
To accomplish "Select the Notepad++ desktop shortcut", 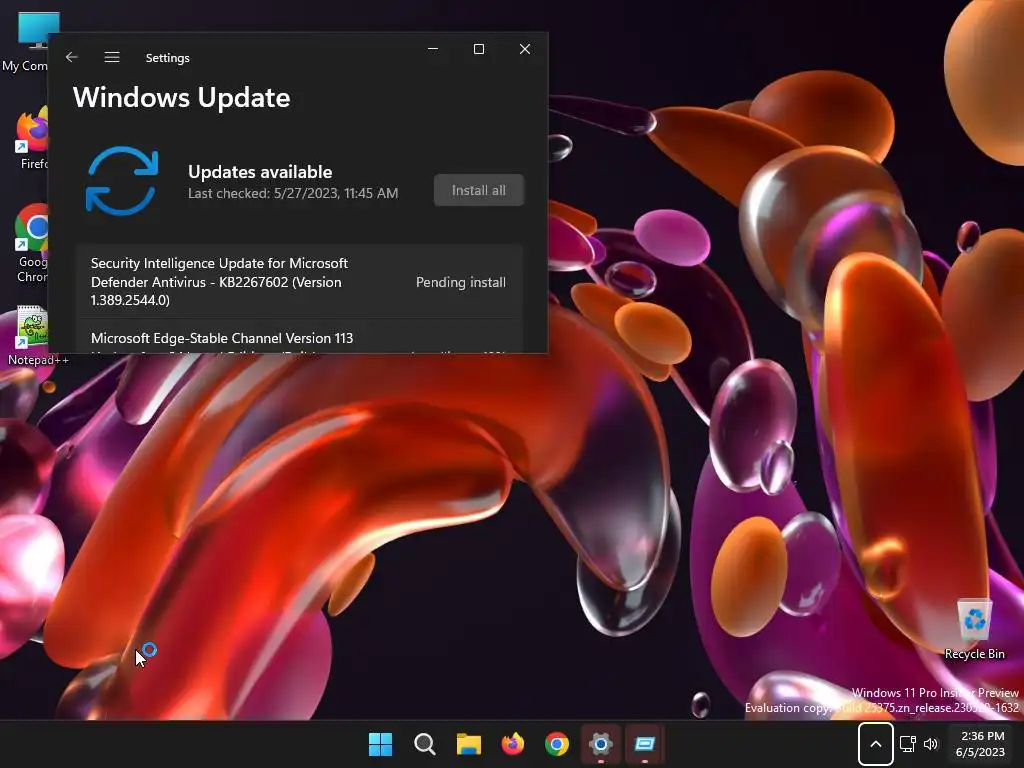I will tap(35, 335).
